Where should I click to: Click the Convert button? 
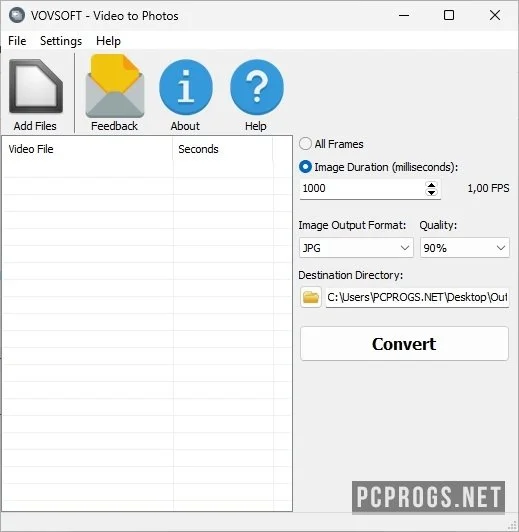[x=404, y=344]
